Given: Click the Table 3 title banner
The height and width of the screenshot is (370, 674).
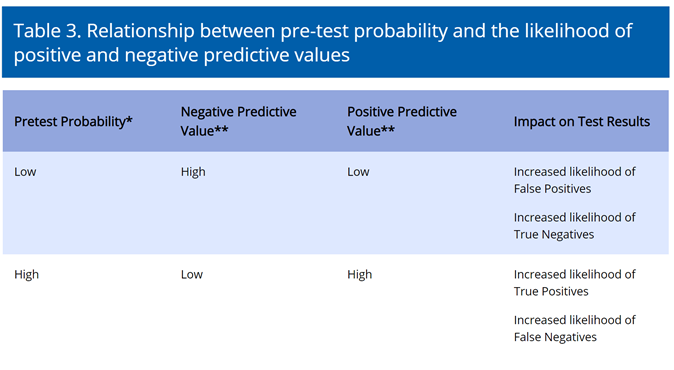Looking at the screenshot, I should pos(336,42).
